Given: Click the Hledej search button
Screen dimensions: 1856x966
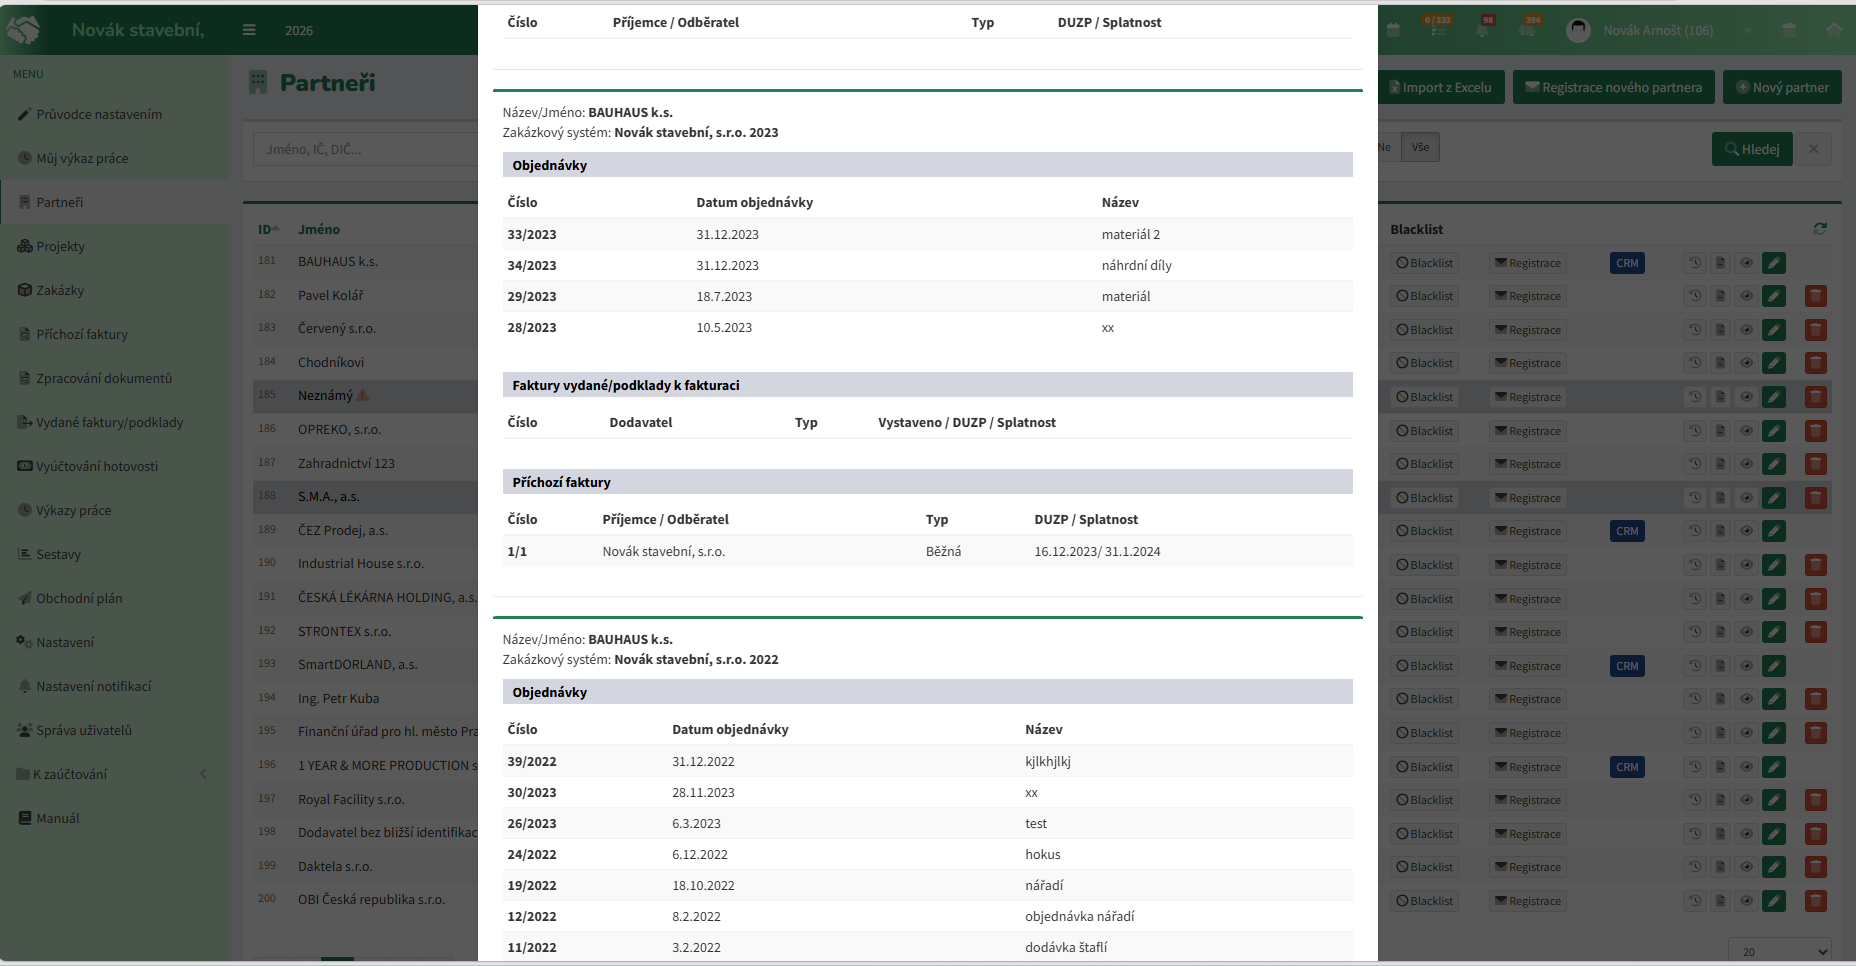Looking at the screenshot, I should (1751, 149).
